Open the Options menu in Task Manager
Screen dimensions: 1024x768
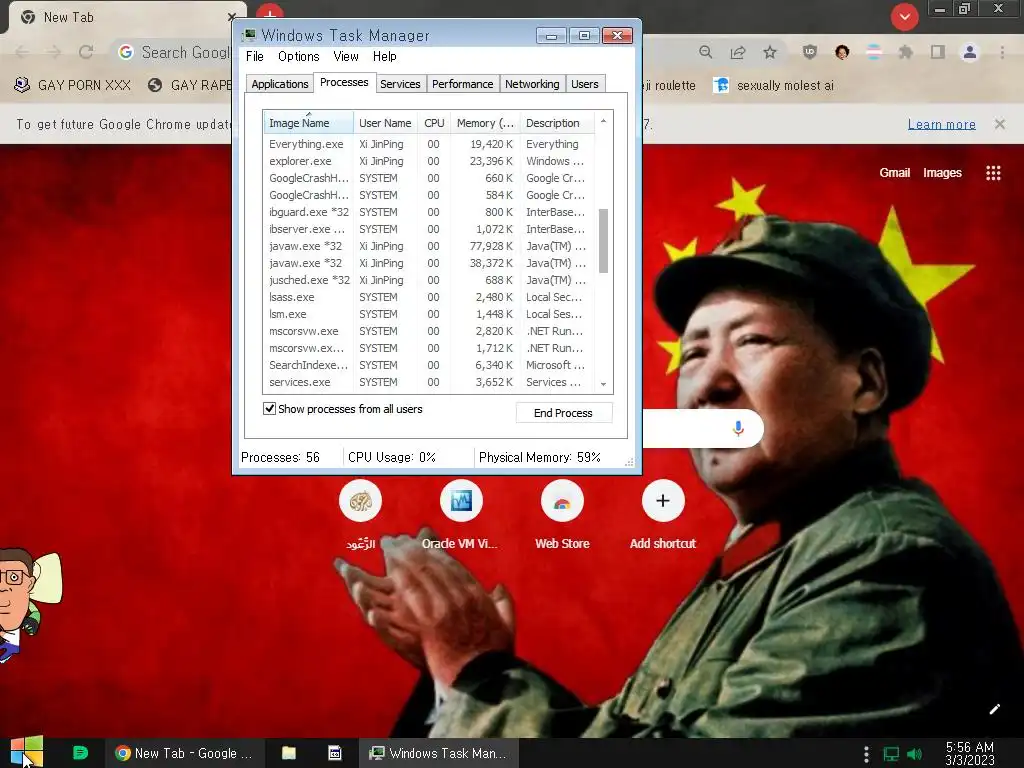click(298, 57)
